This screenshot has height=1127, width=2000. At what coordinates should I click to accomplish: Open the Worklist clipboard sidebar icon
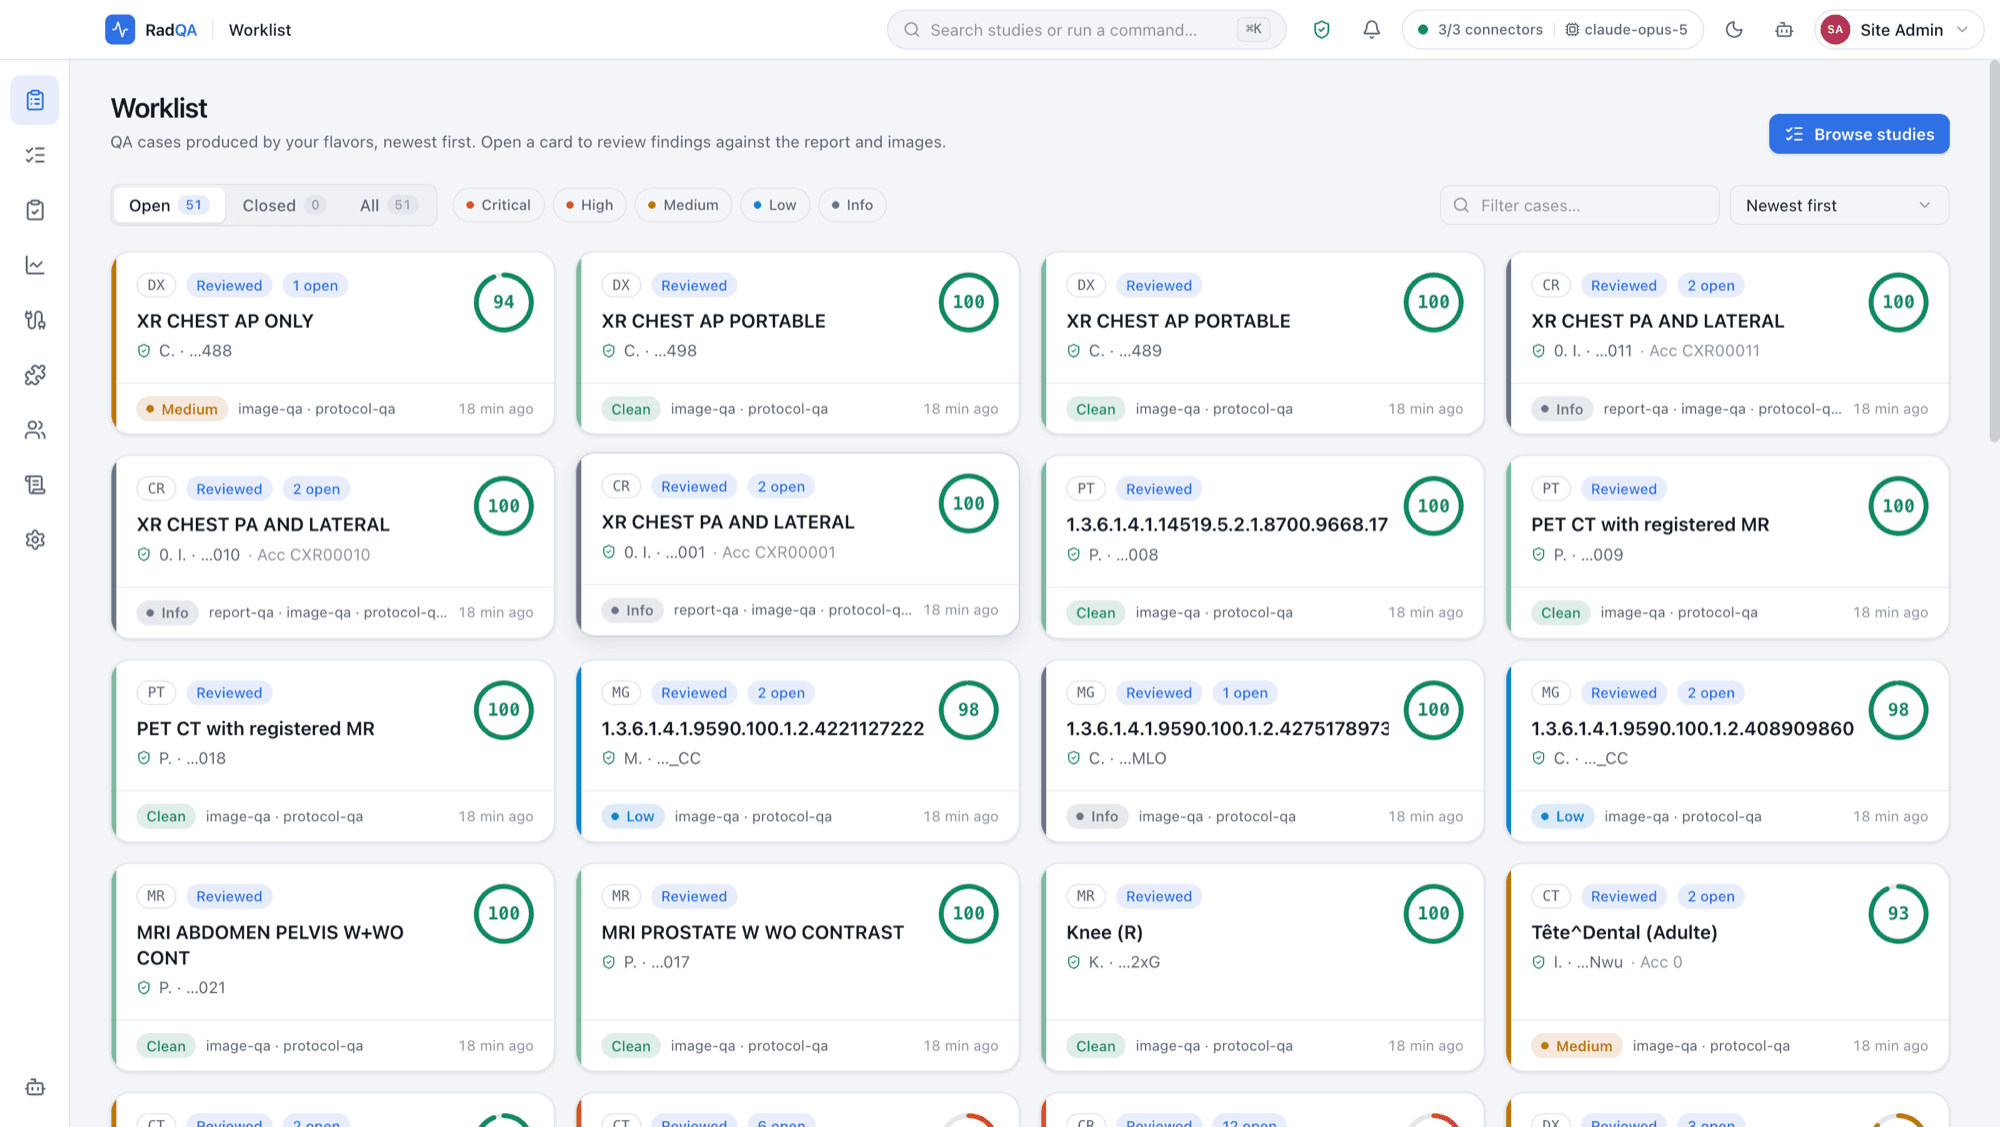(35, 100)
